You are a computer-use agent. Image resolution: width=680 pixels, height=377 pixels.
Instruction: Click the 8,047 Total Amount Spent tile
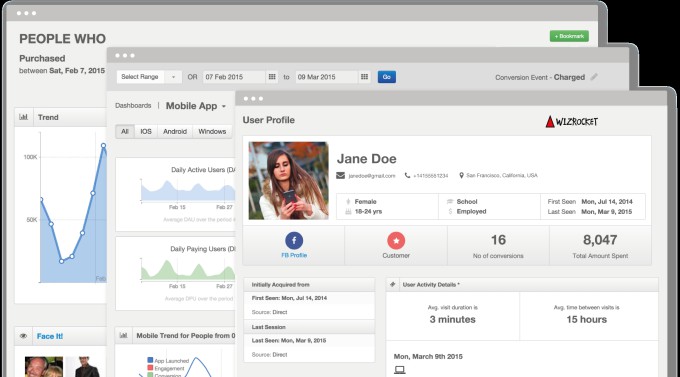click(600, 246)
